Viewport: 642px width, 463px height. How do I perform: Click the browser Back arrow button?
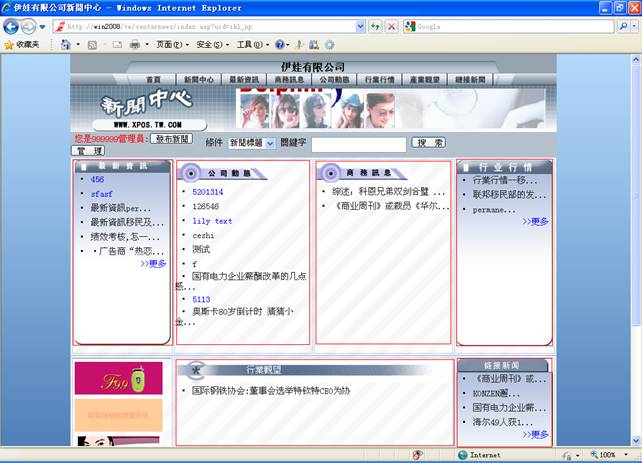tap(11, 27)
